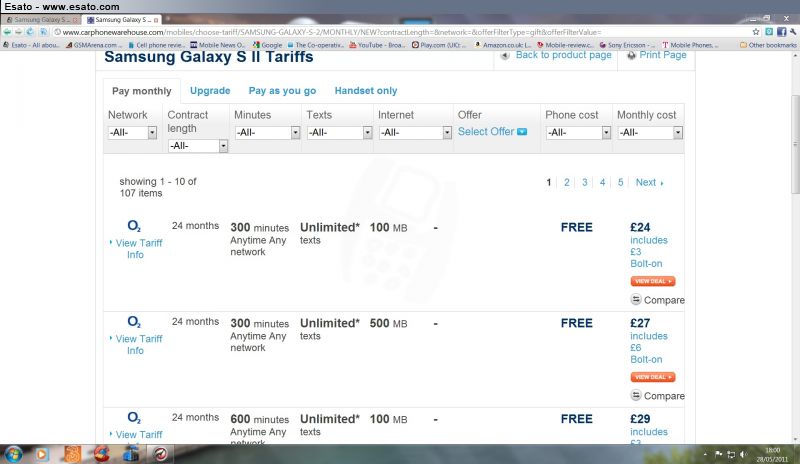Go to results page 4
Viewport: 800px width, 464px height.
pyautogui.click(x=603, y=182)
